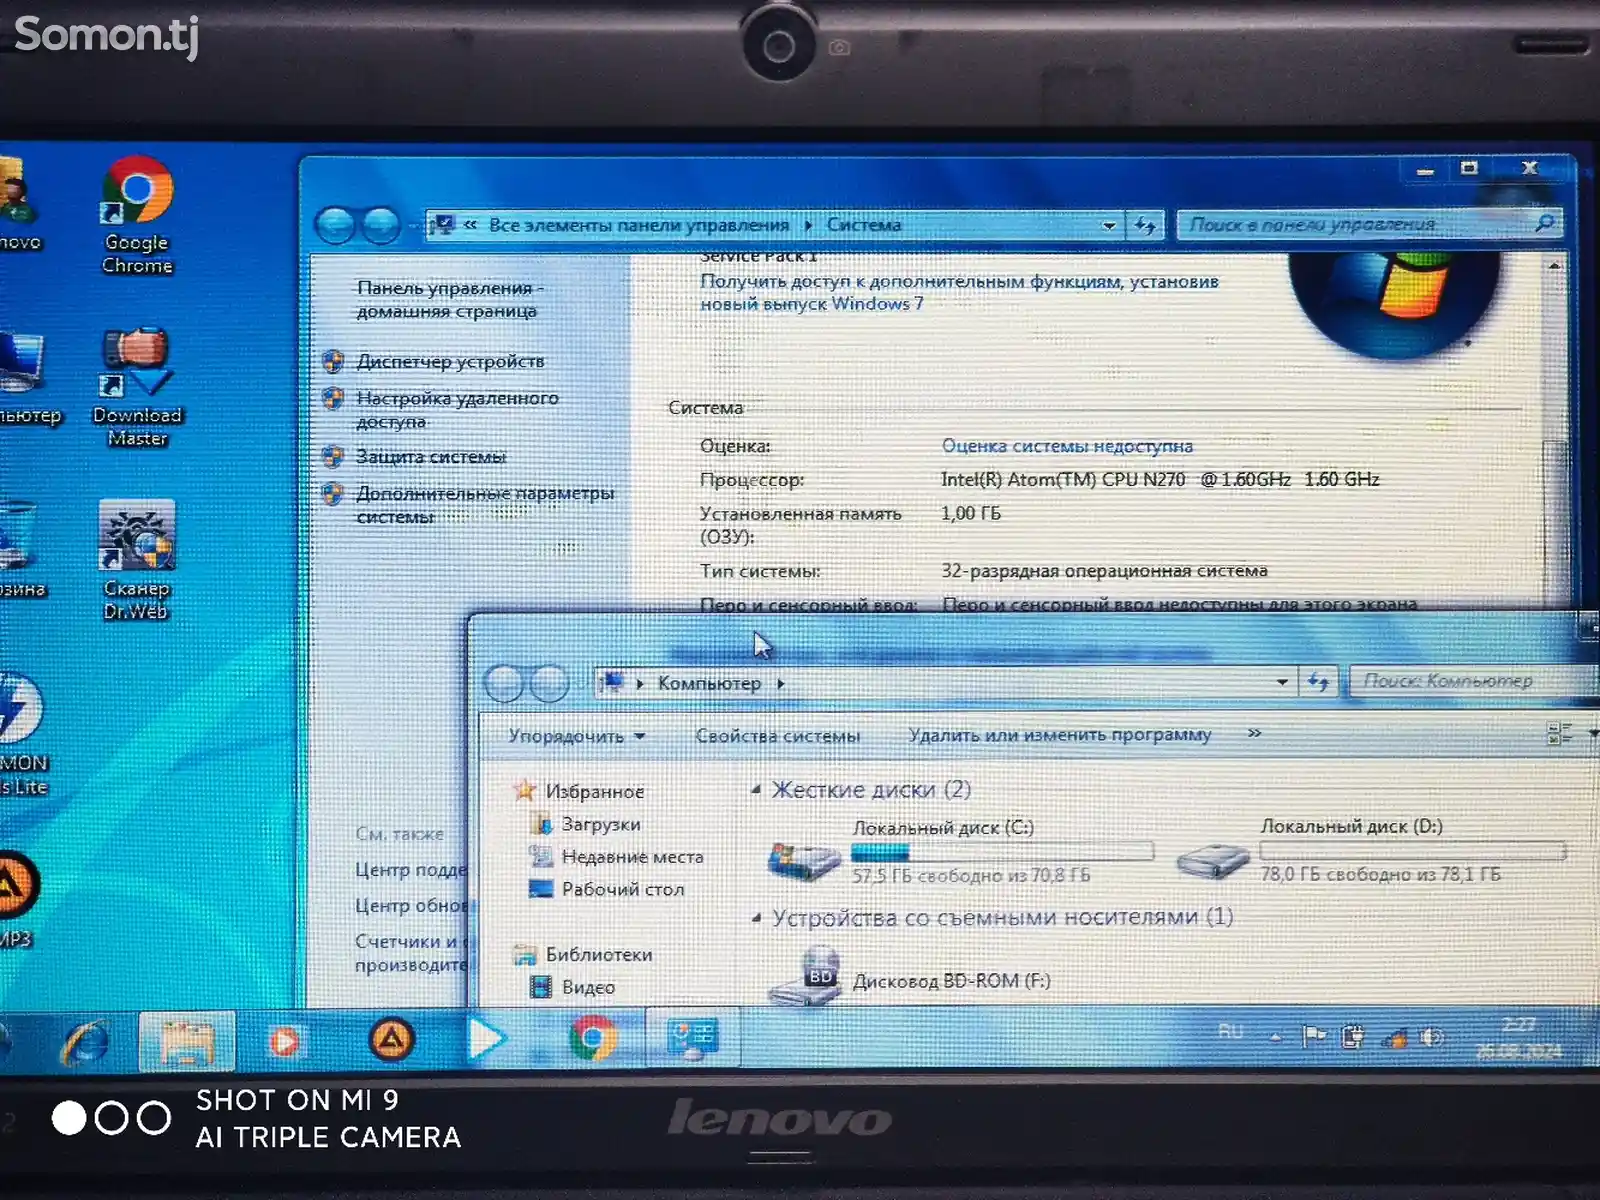
Task: Select 'Рабочий стол' in navigation pane
Action: point(622,889)
